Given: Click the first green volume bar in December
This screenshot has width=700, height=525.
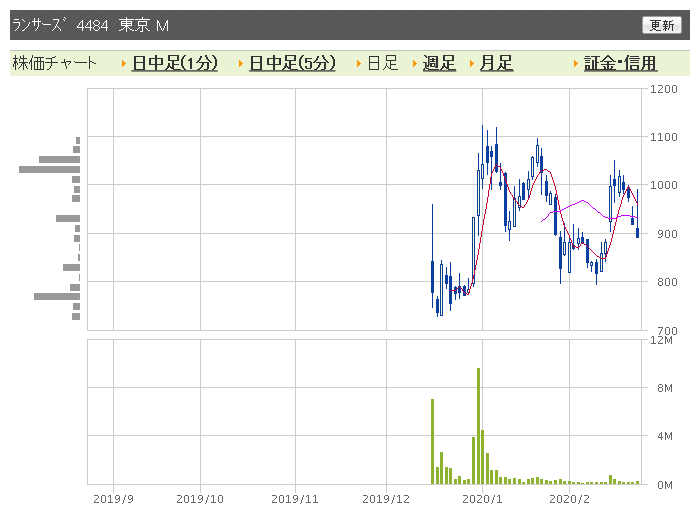Looking at the screenshot, I should (x=433, y=442).
